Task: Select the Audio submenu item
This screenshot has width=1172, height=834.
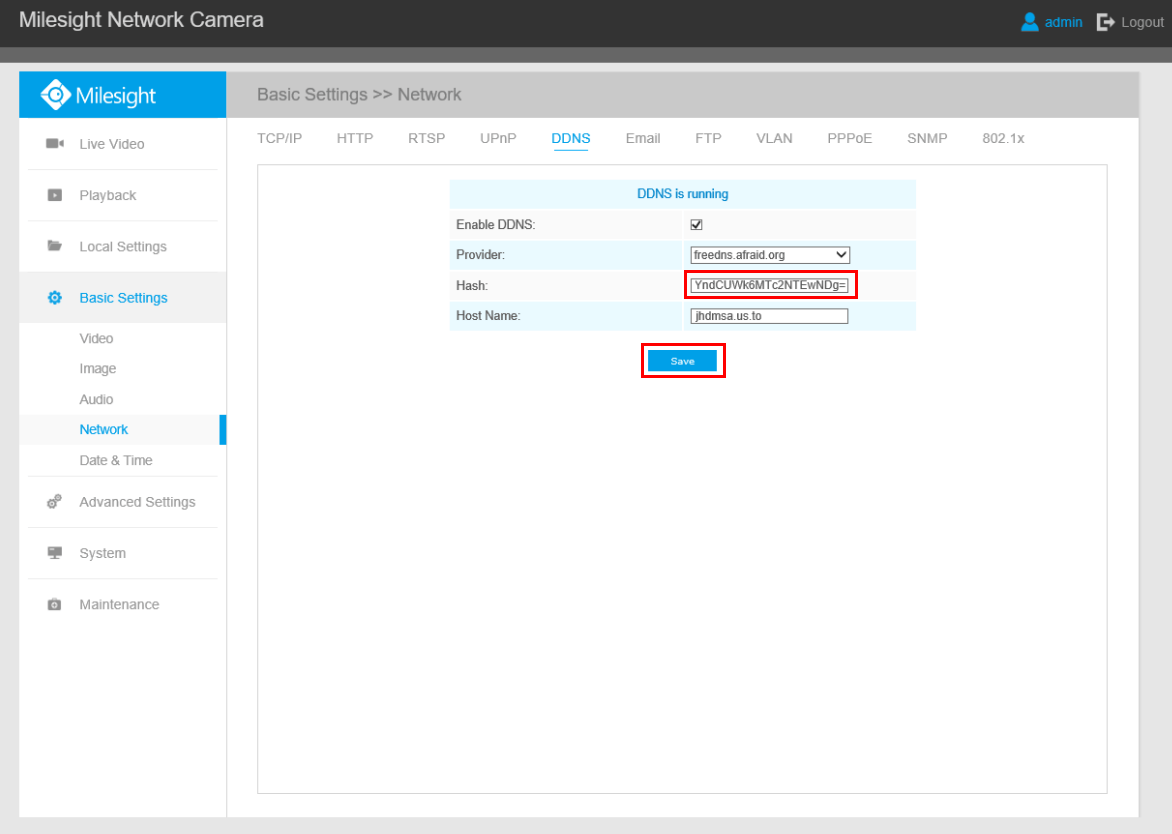Action: coord(96,399)
